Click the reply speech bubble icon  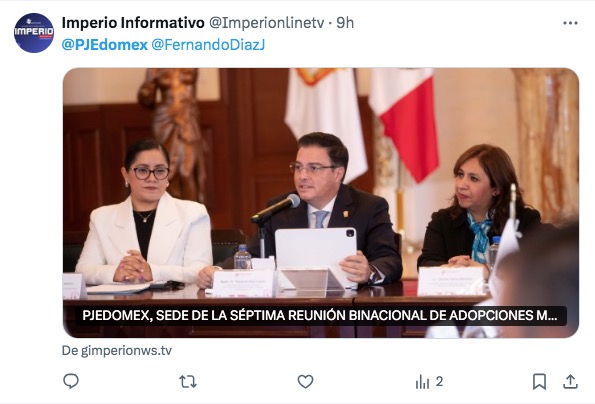71,381
